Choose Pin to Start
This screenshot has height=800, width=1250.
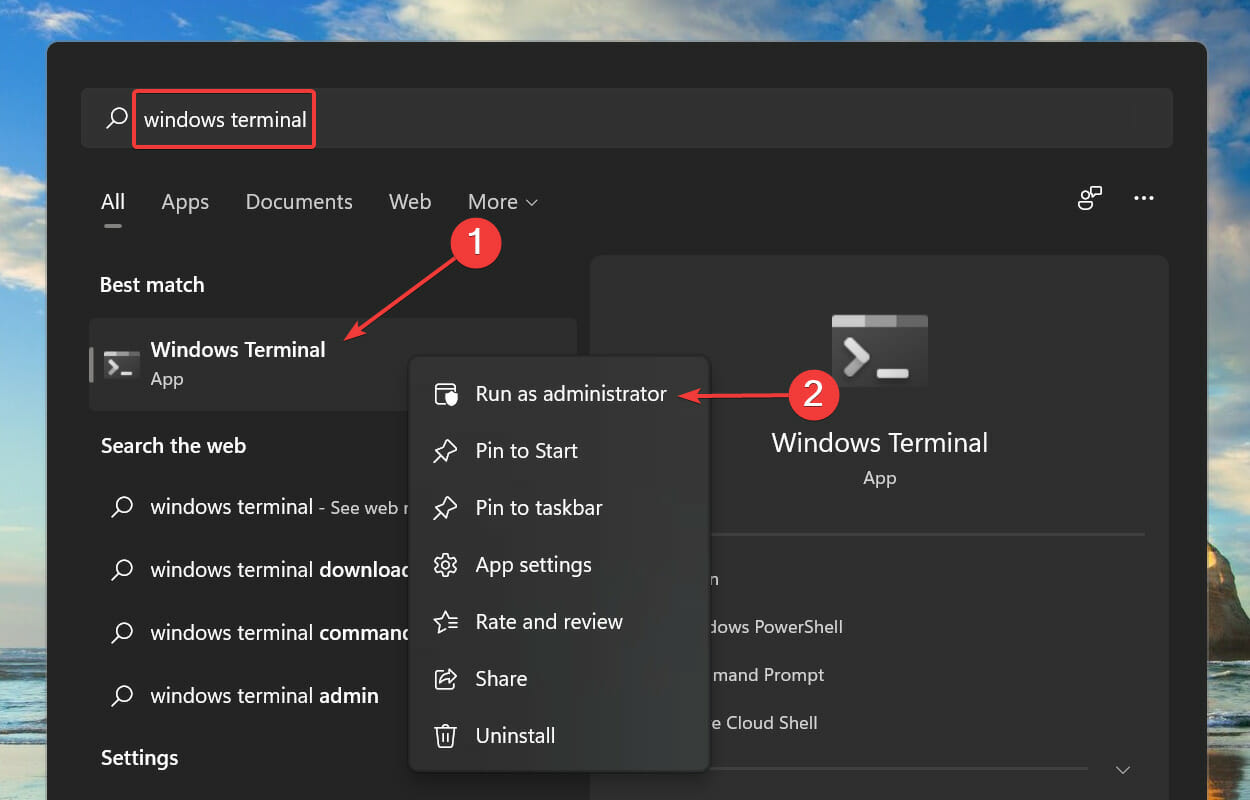[559, 451]
